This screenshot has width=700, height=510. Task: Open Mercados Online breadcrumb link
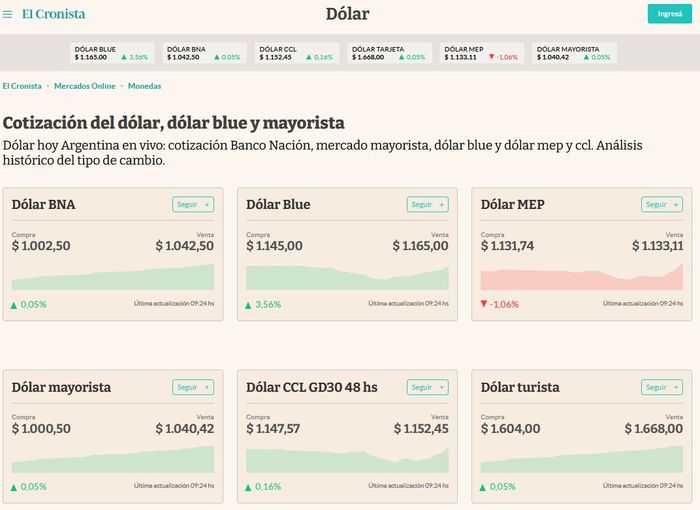(x=85, y=86)
